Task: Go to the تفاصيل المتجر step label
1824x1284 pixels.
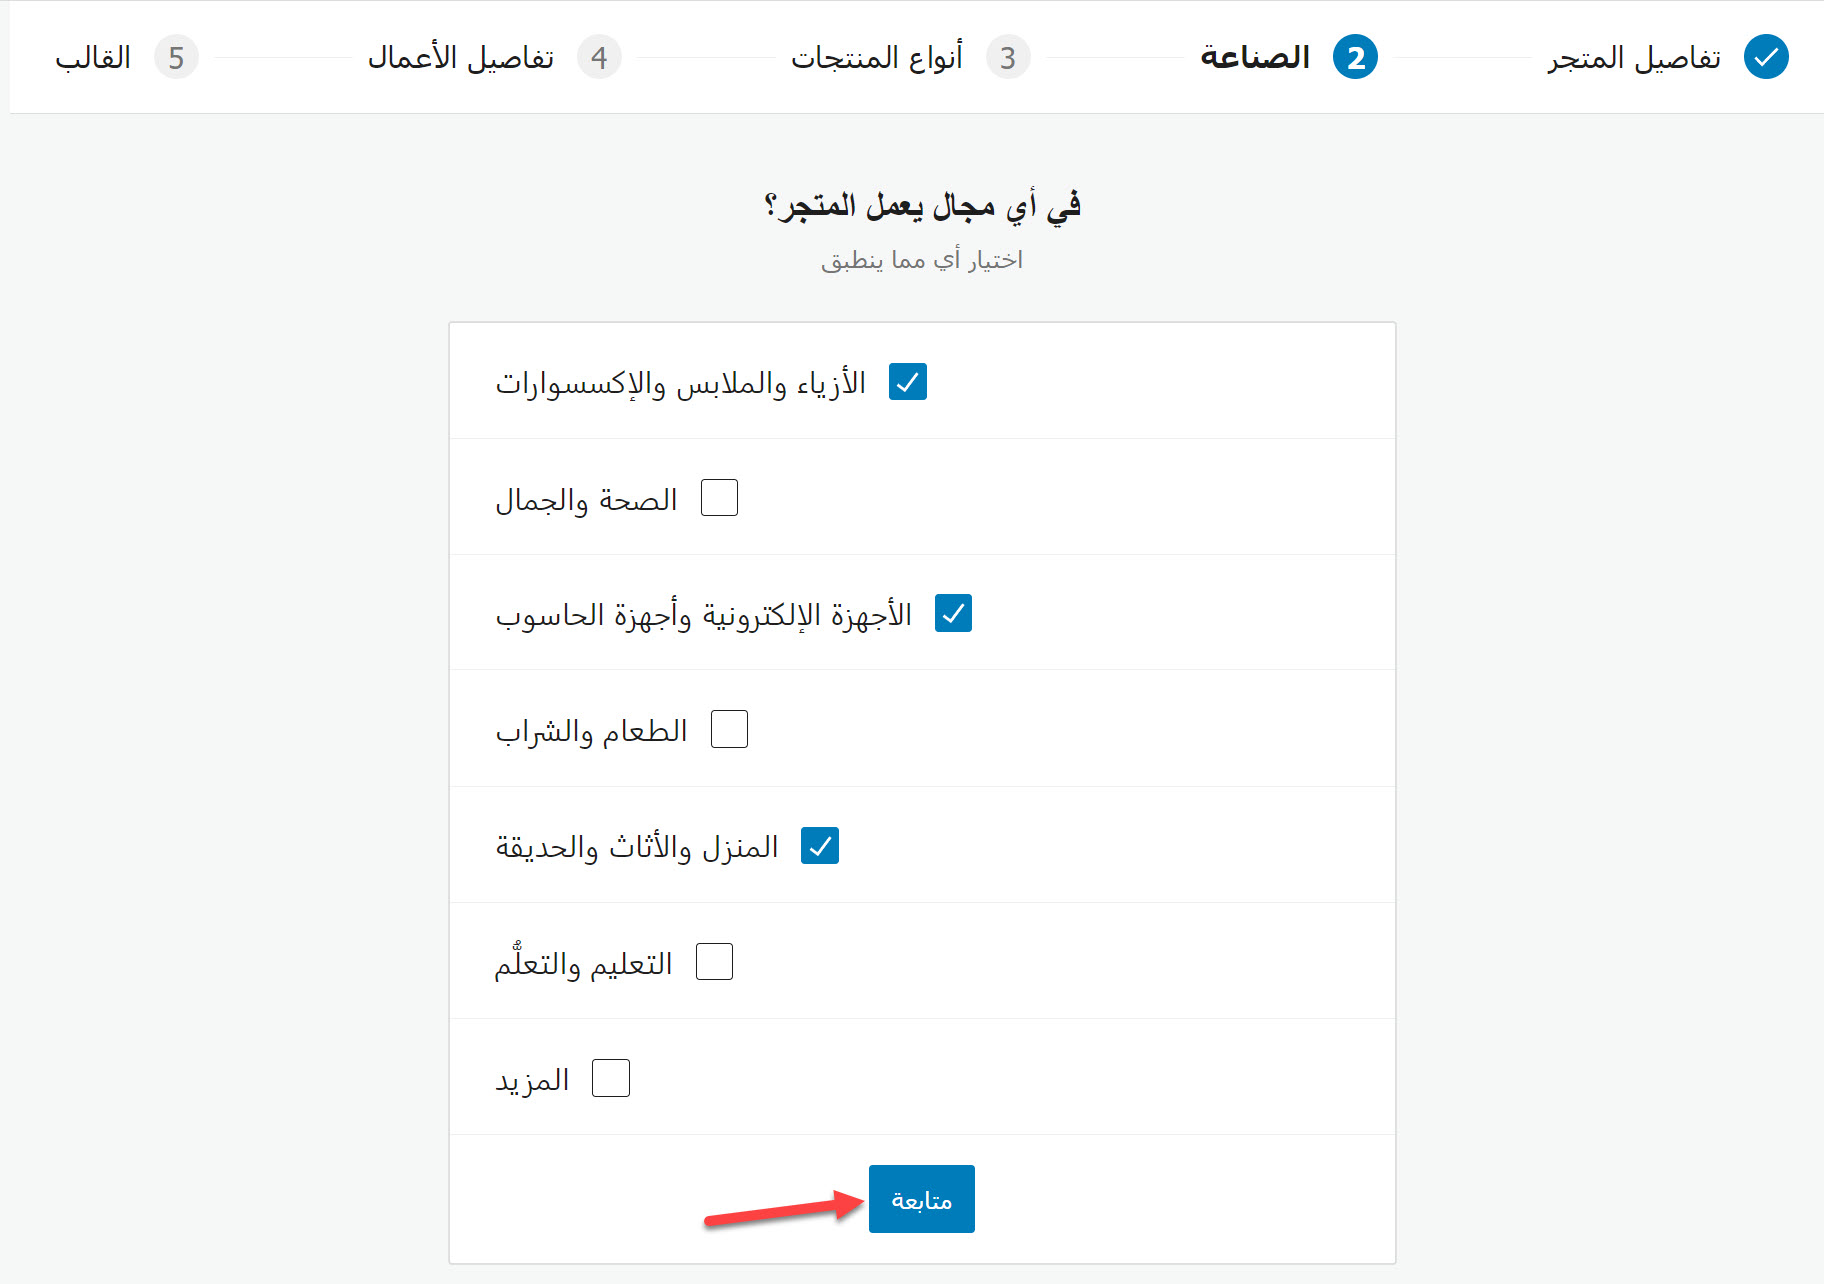Action: 1634,58
